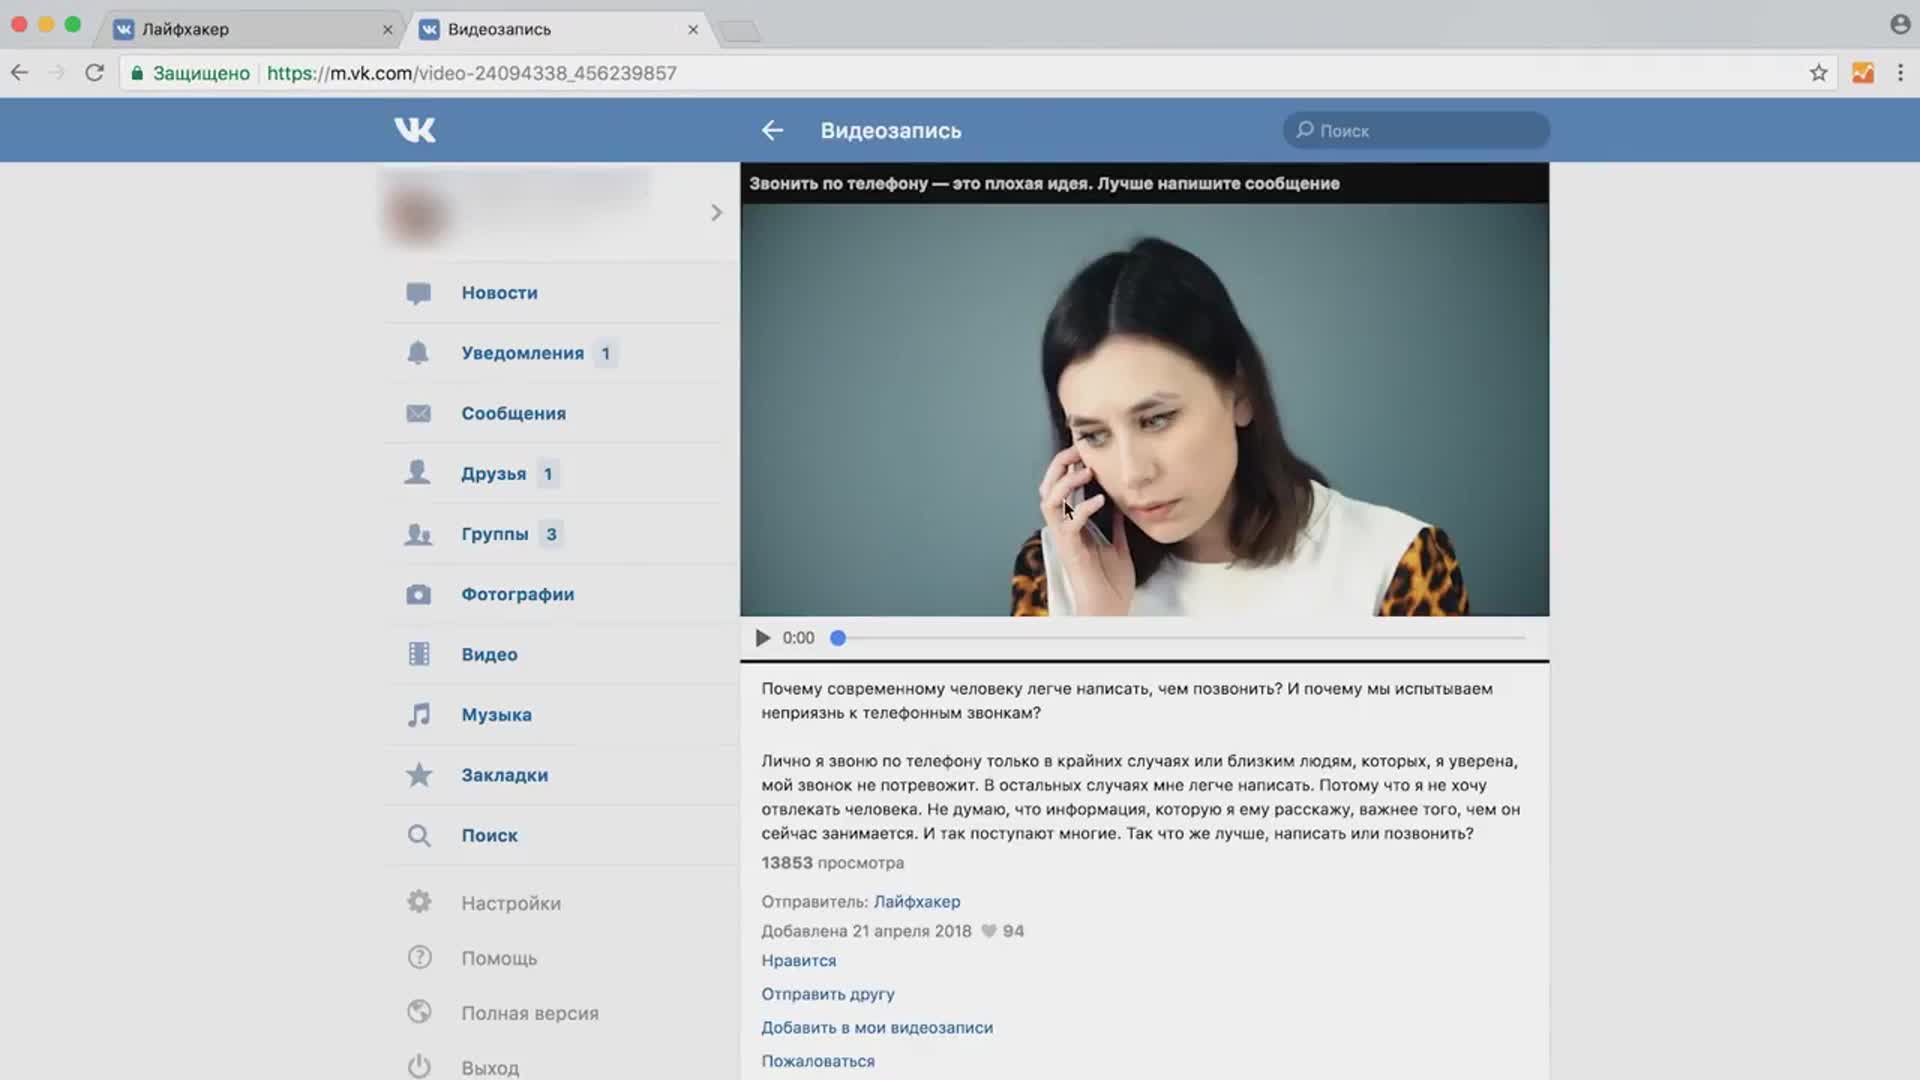Click the Сообщения envelope icon
This screenshot has width=1920, height=1080.
(419, 413)
